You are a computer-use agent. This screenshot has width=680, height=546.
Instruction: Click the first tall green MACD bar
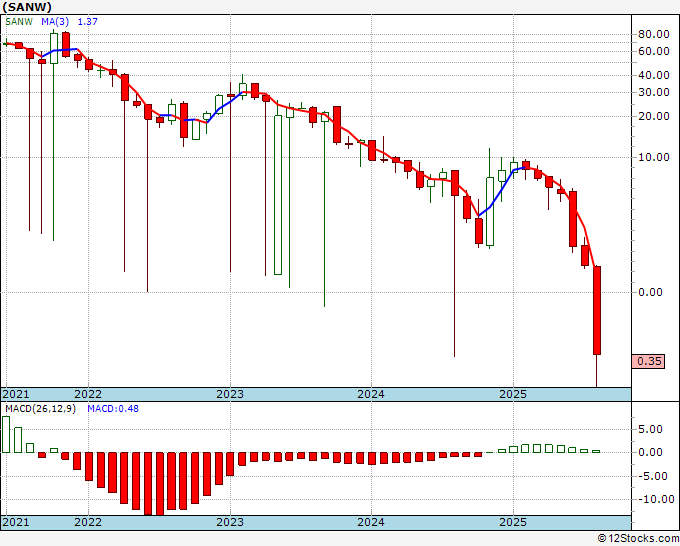(x=6, y=434)
